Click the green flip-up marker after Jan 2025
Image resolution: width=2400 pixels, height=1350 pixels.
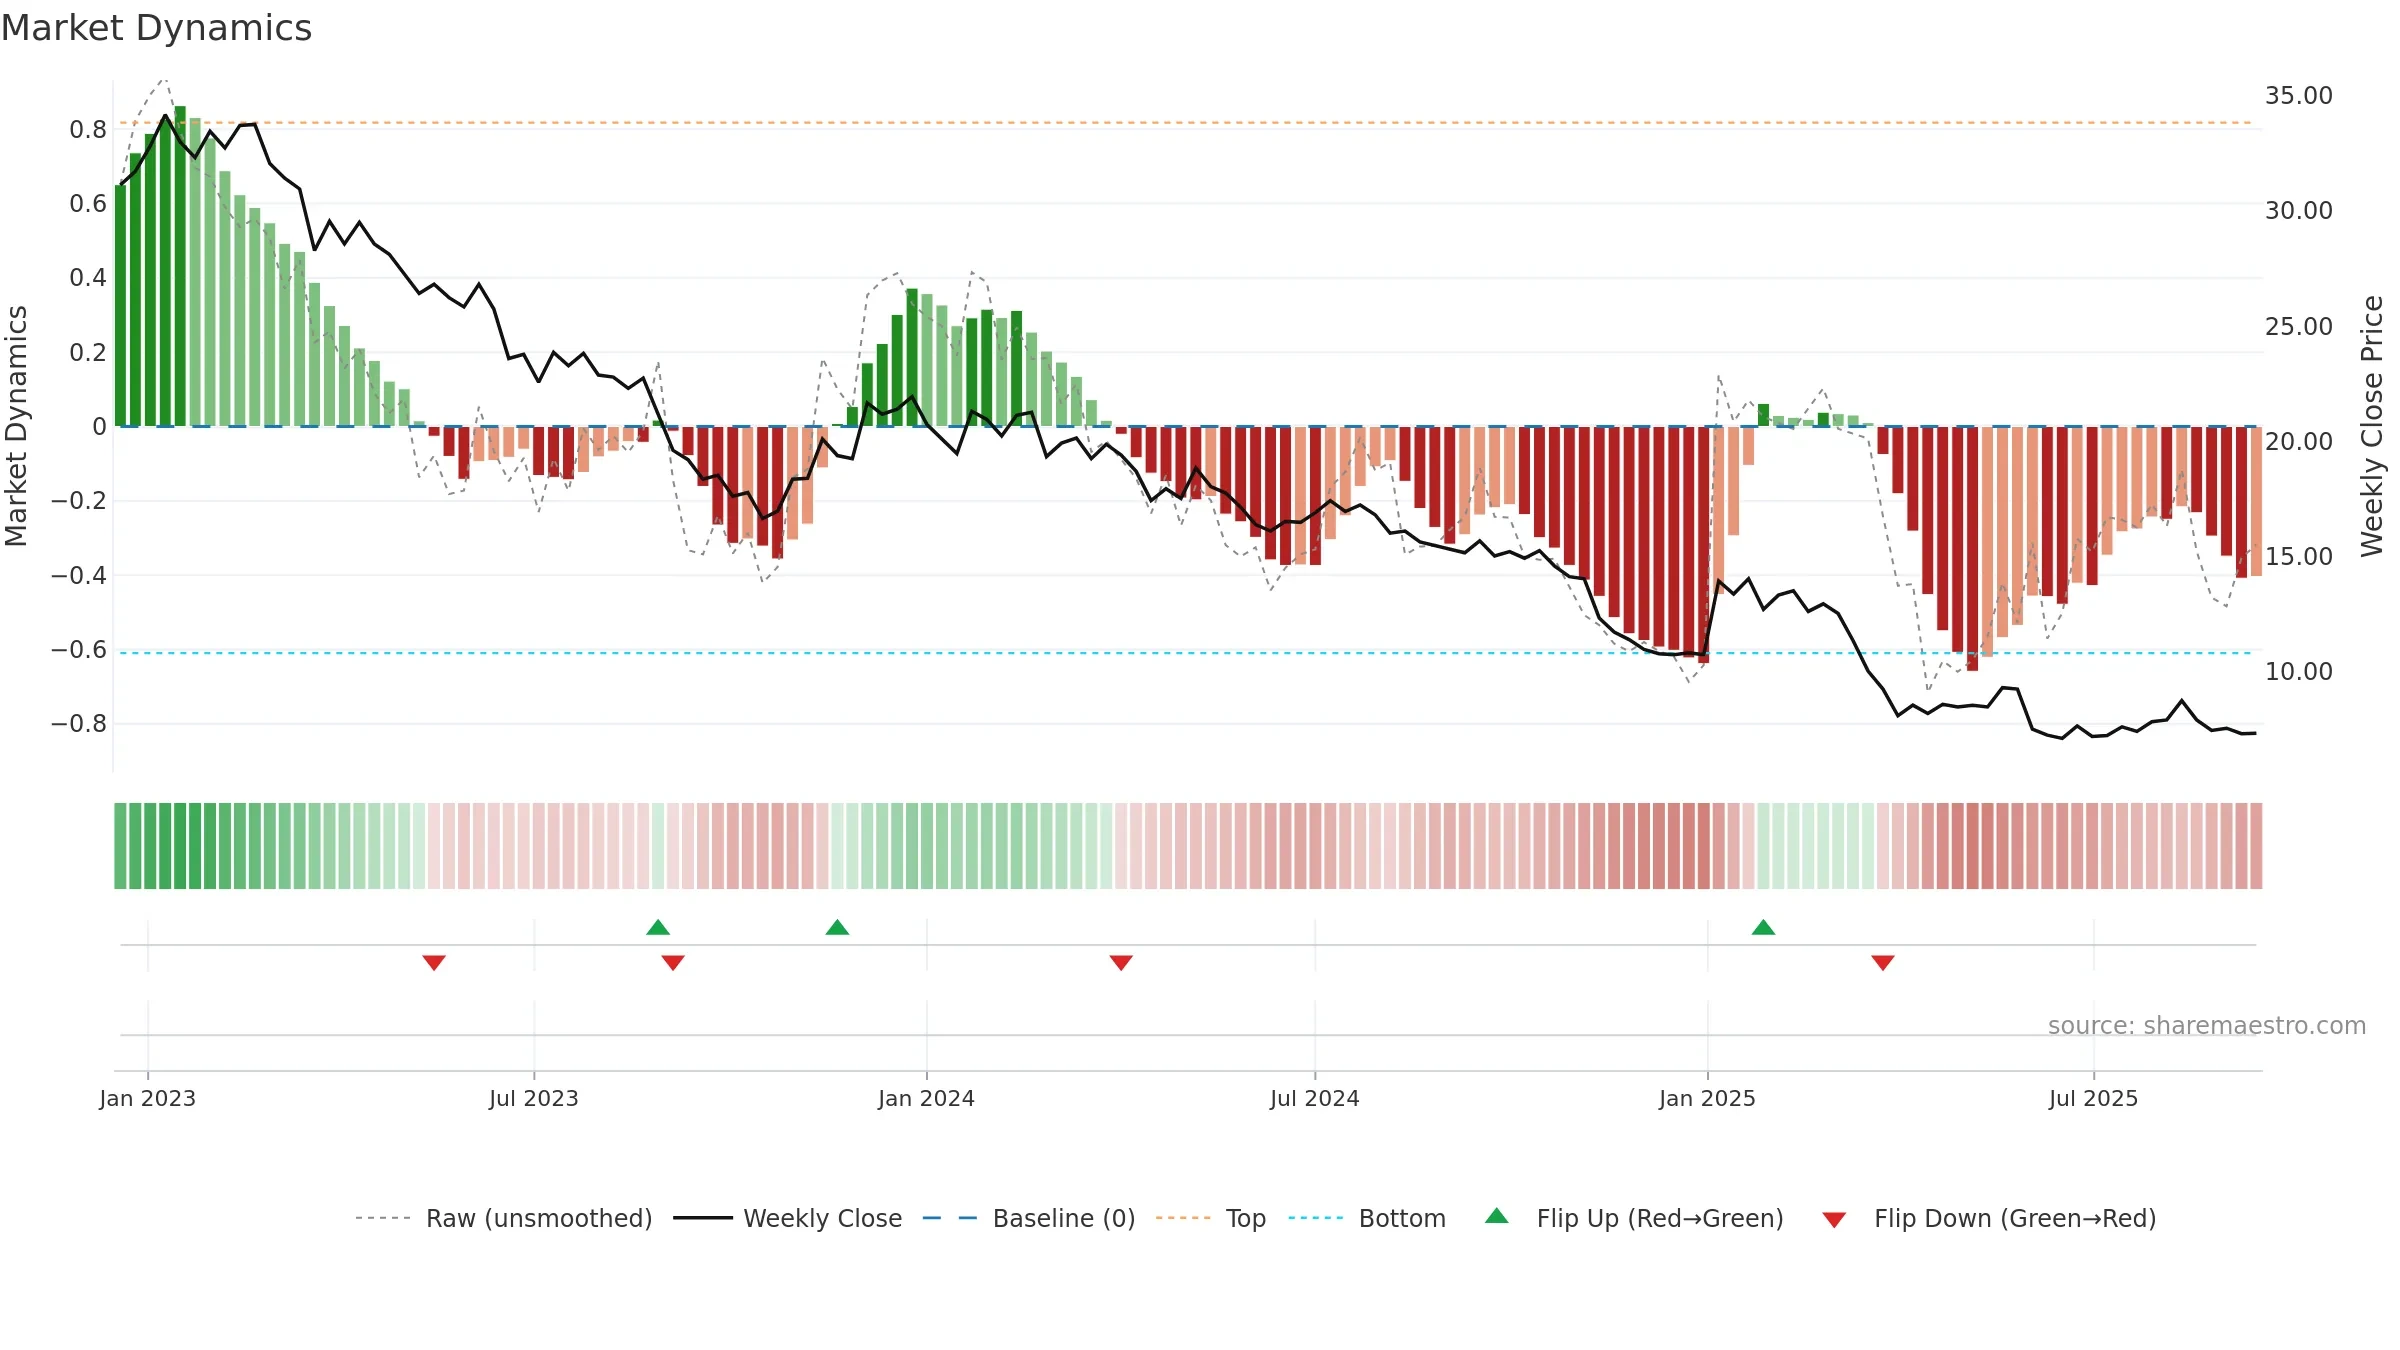[x=1764, y=927]
